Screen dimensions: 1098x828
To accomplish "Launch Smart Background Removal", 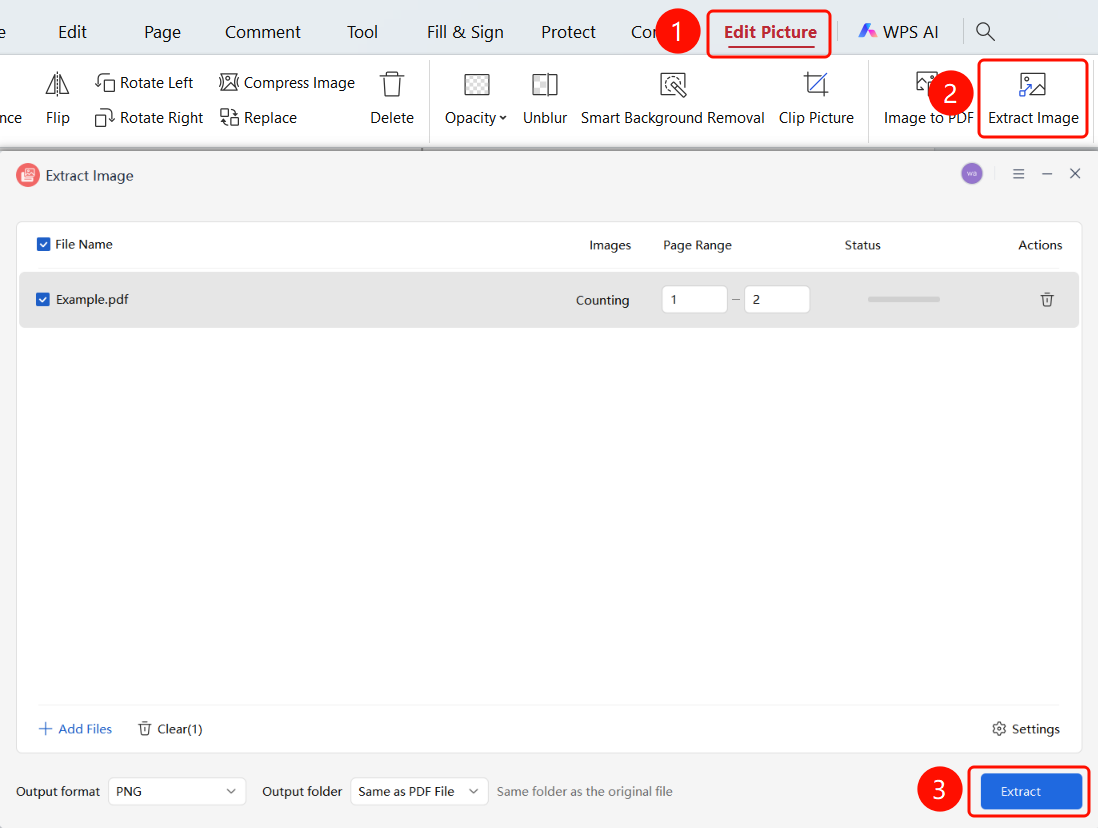I will pyautogui.click(x=672, y=99).
